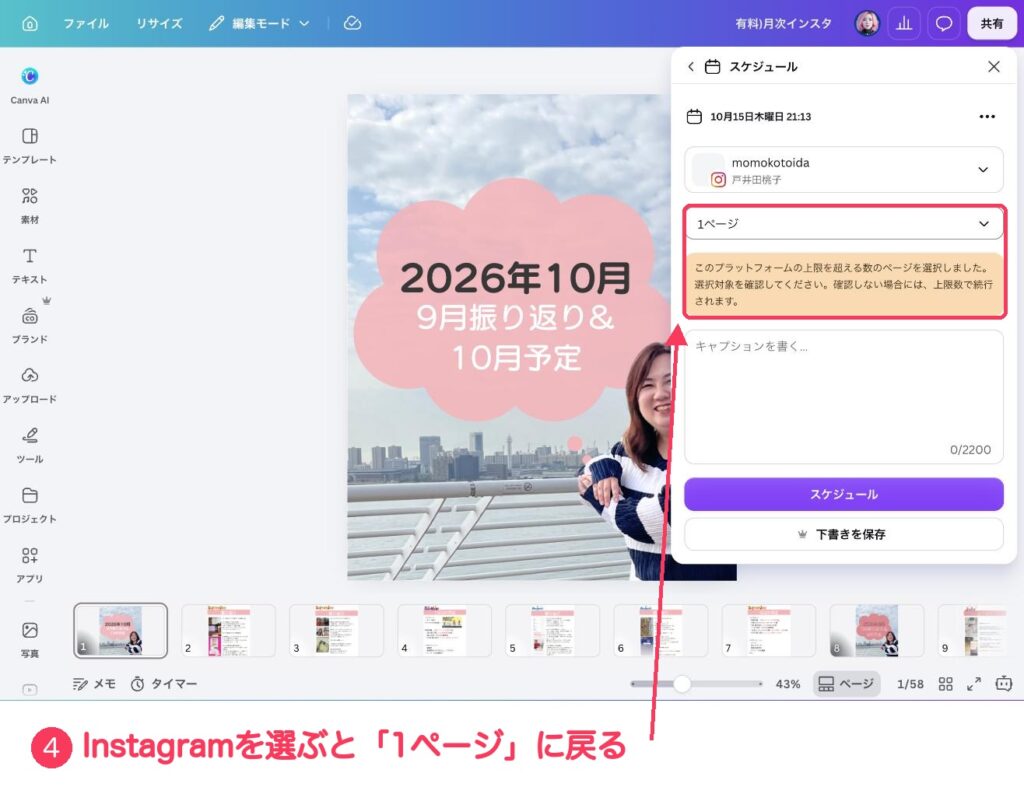Select page 6 thumbnail
The width and height of the screenshot is (1024, 794).
pyautogui.click(x=661, y=630)
